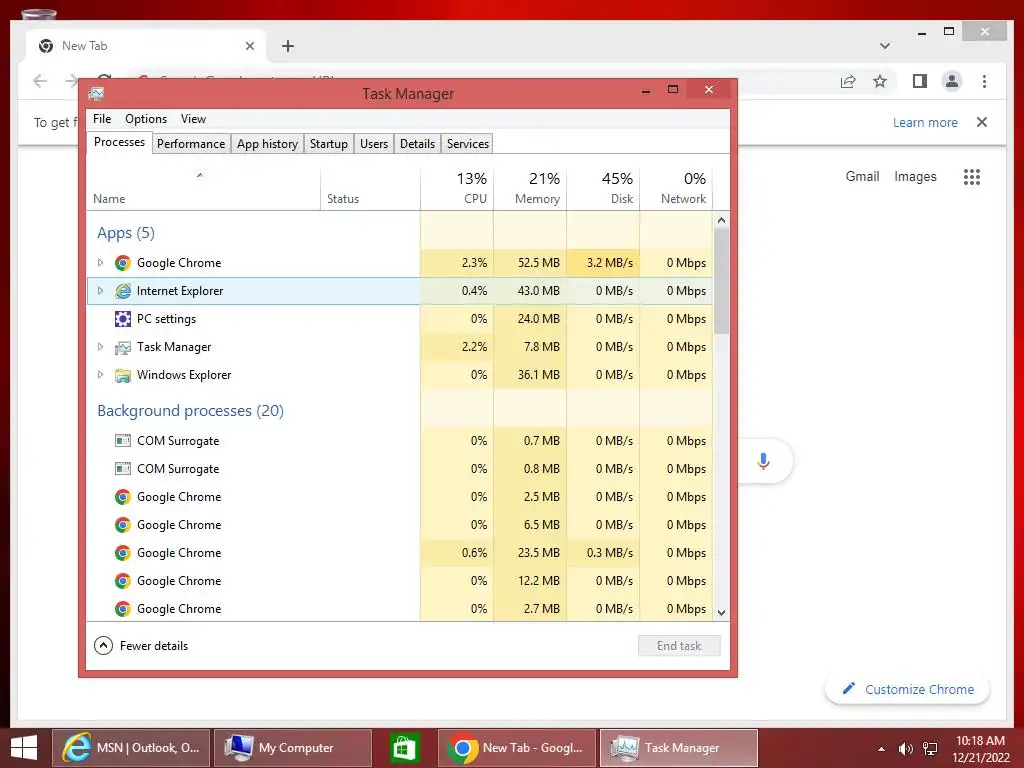This screenshot has height=768, width=1024.
Task: Open Chrome three-dot menu
Action: click(984, 81)
